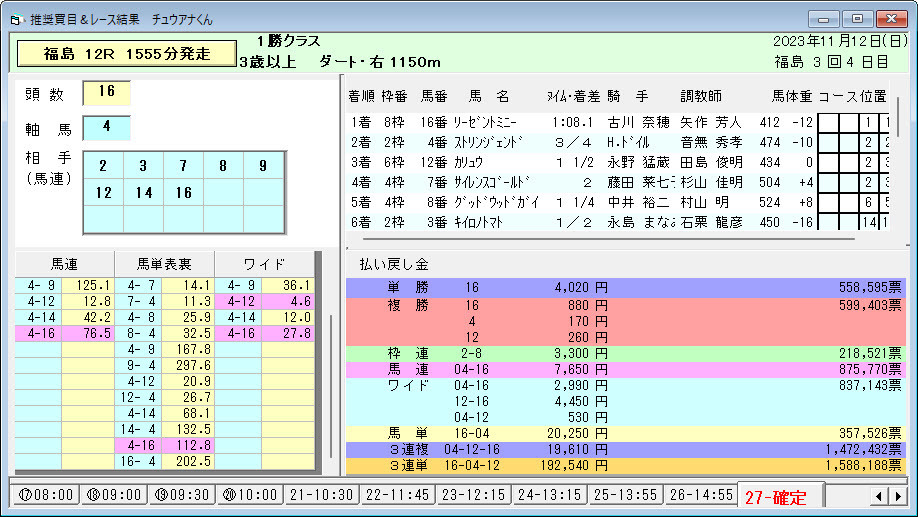Click the 福島 12R 1555分発走 button
This screenshot has height=517, width=918.
coord(126,54)
